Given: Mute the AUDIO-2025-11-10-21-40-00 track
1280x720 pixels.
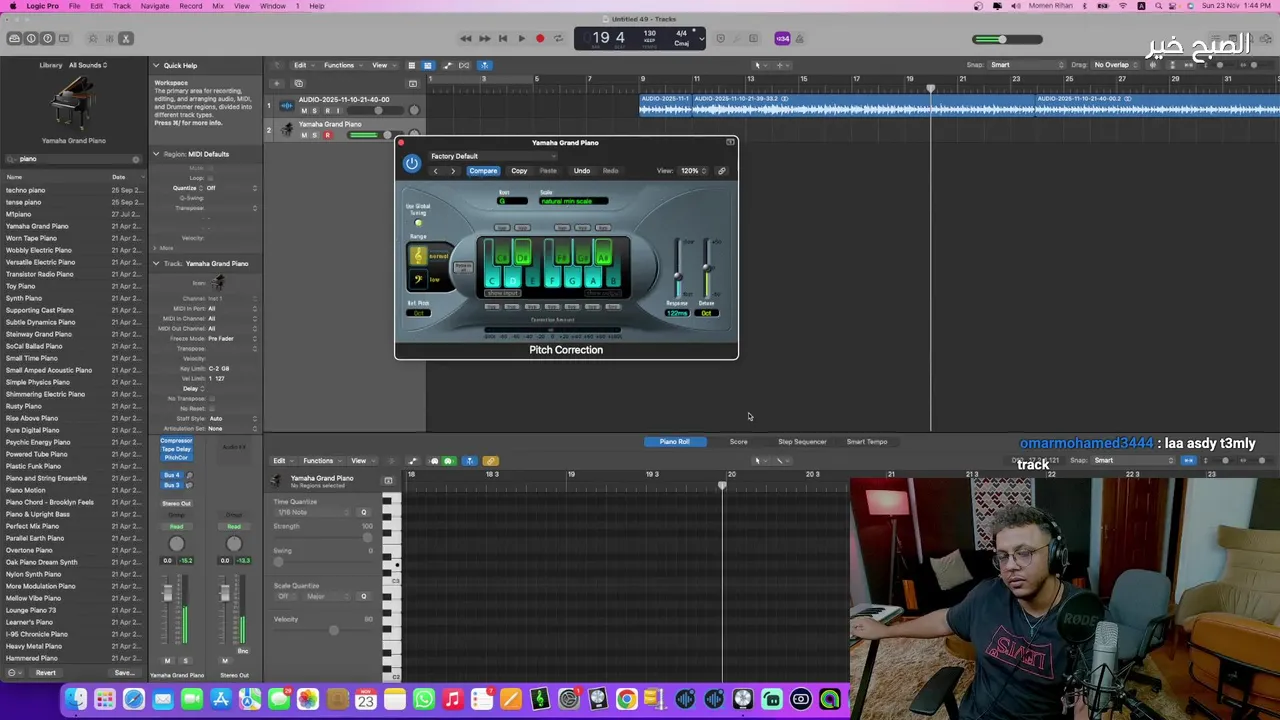Looking at the screenshot, I should pyautogui.click(x=304, y=111).
